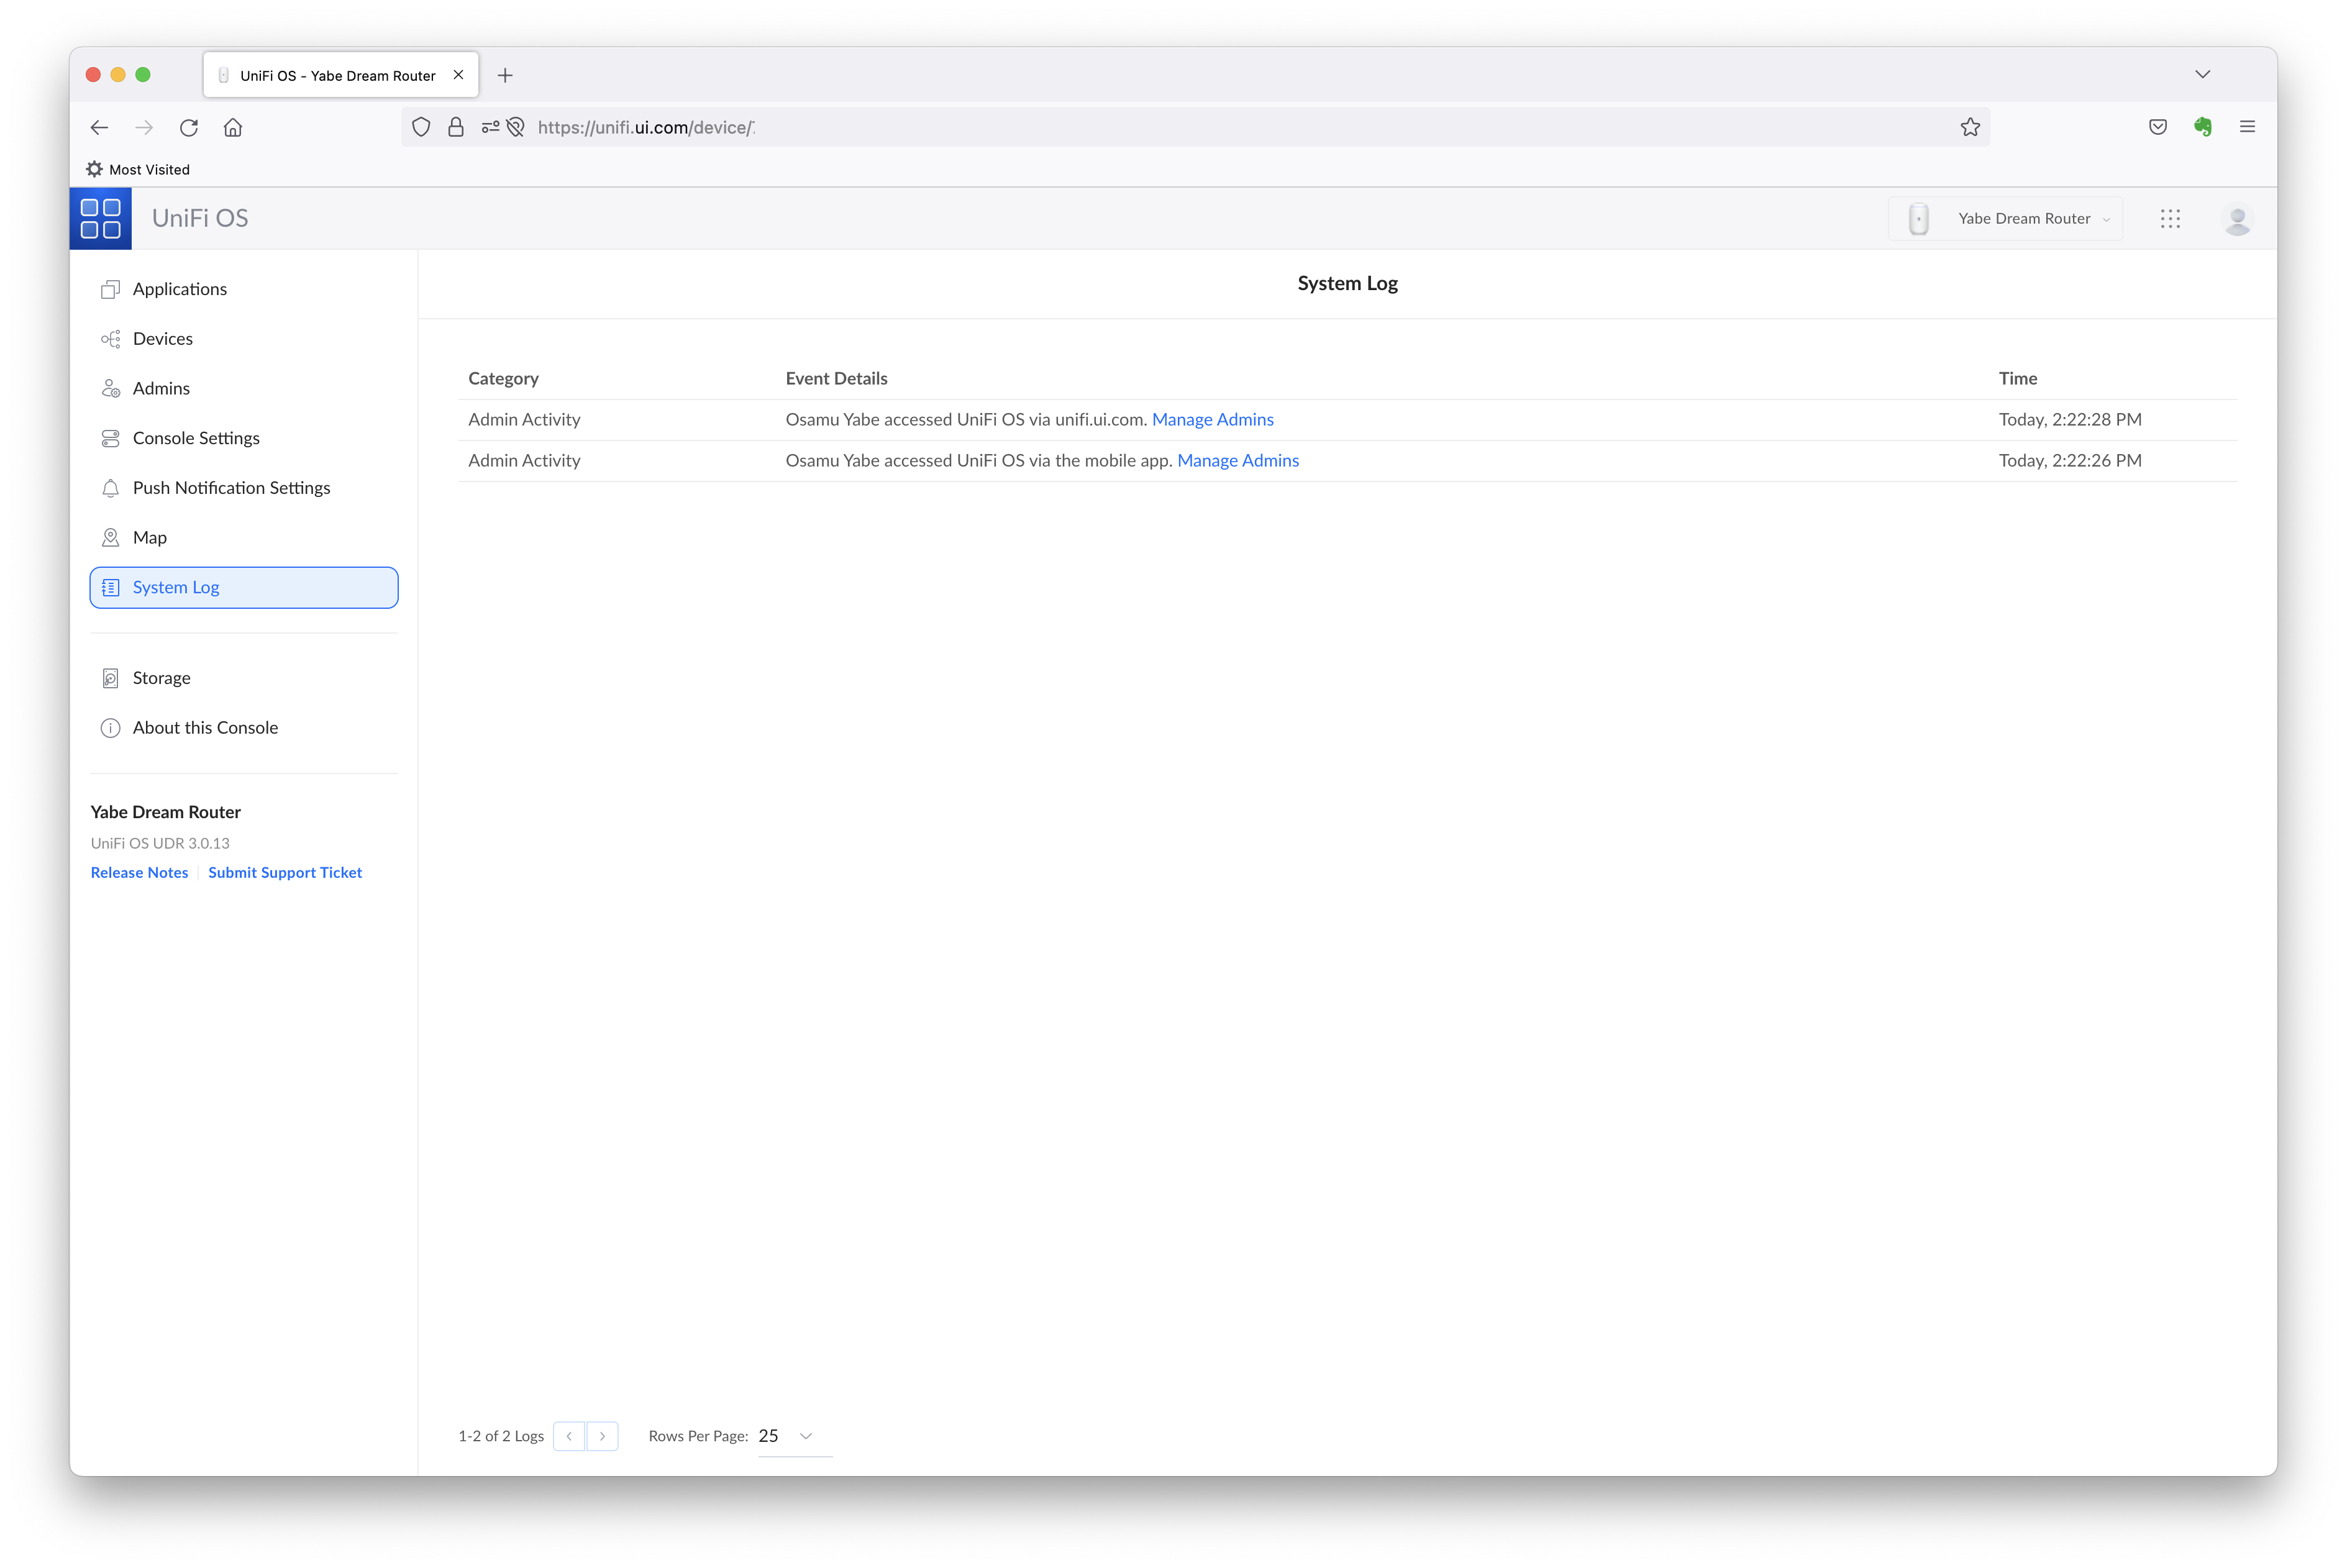Screen dimensions: 2347x1568
Task: Click the 'Today, 2:22:28 PM' time cell
Action: point(2070,420)
